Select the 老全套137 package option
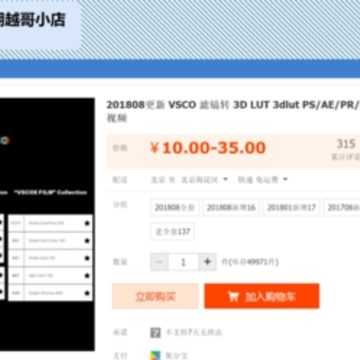360x360 pixels. [173, 231]
